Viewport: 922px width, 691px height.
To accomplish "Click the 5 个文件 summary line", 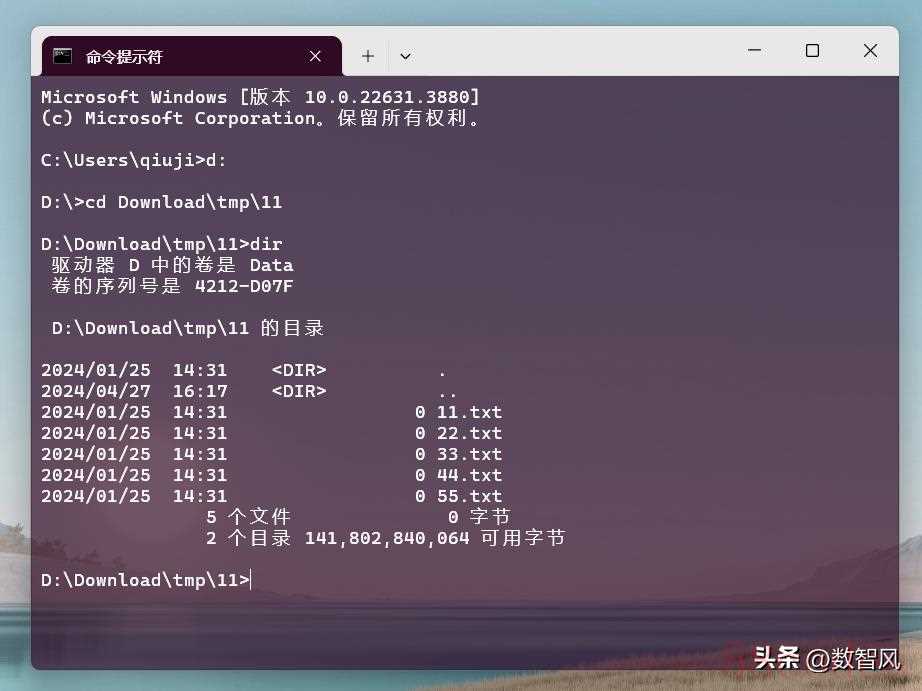I will coord(358,517).
